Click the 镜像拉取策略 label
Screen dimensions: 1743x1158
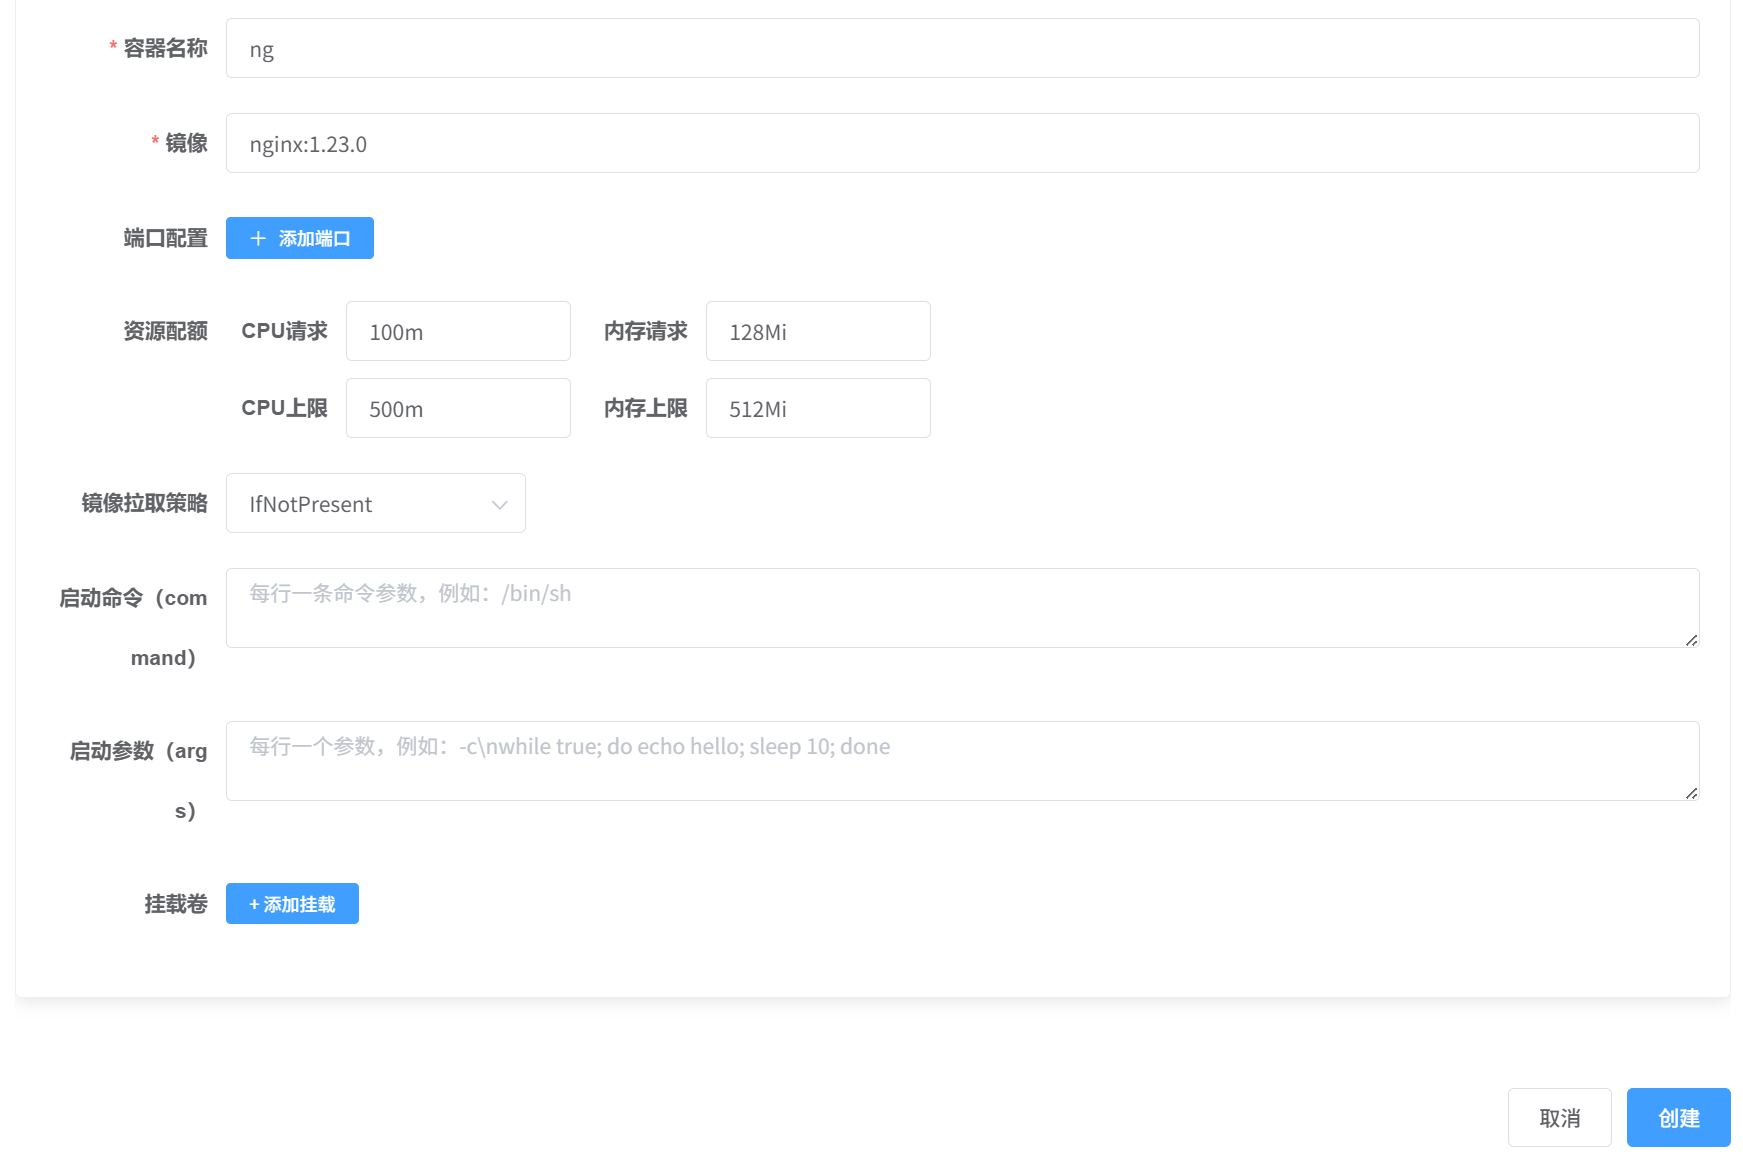coord(144,503)
